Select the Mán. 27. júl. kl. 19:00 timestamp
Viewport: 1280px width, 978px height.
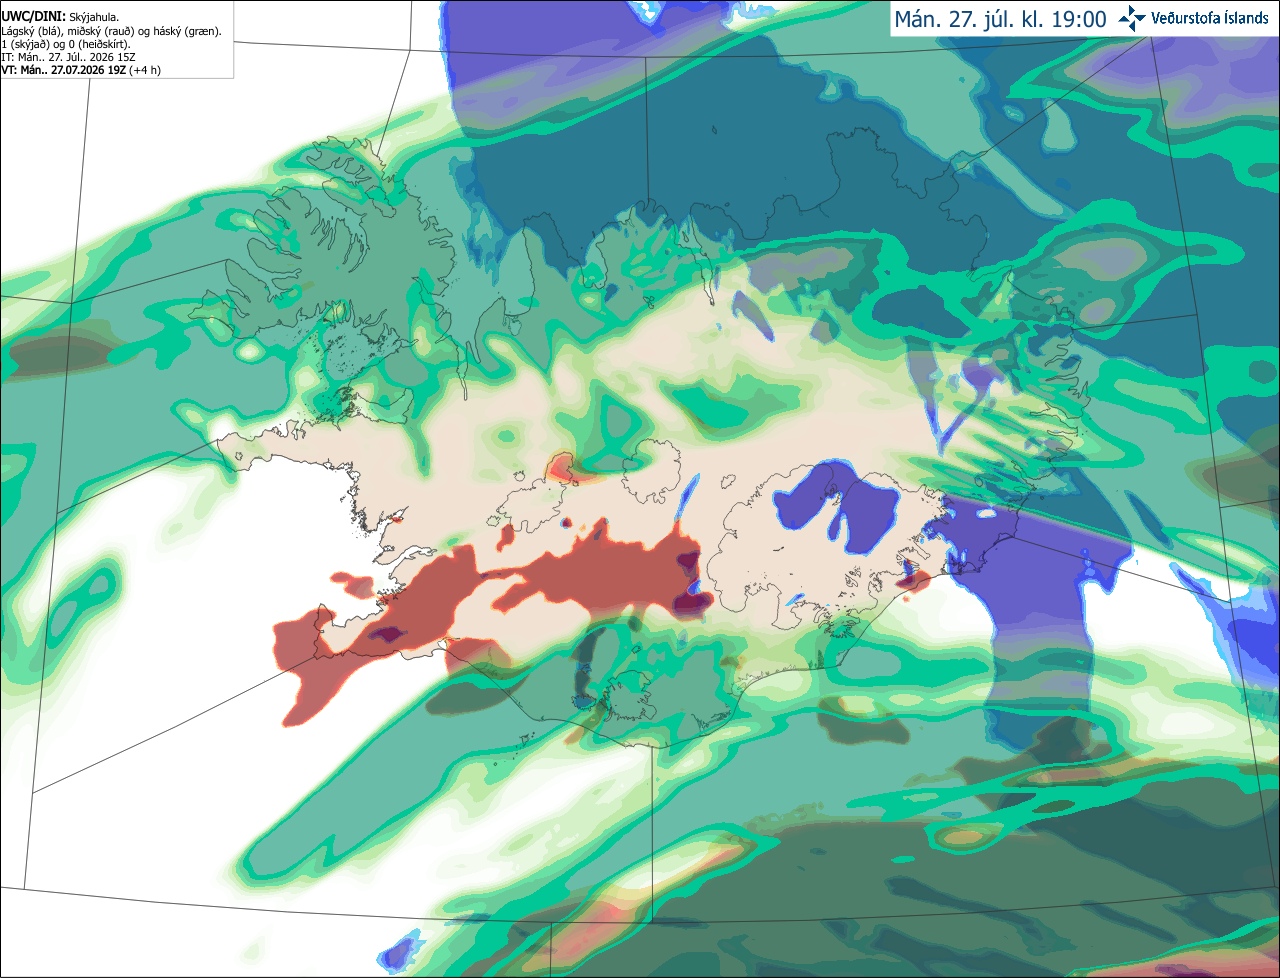click(x=1000, y=19)
